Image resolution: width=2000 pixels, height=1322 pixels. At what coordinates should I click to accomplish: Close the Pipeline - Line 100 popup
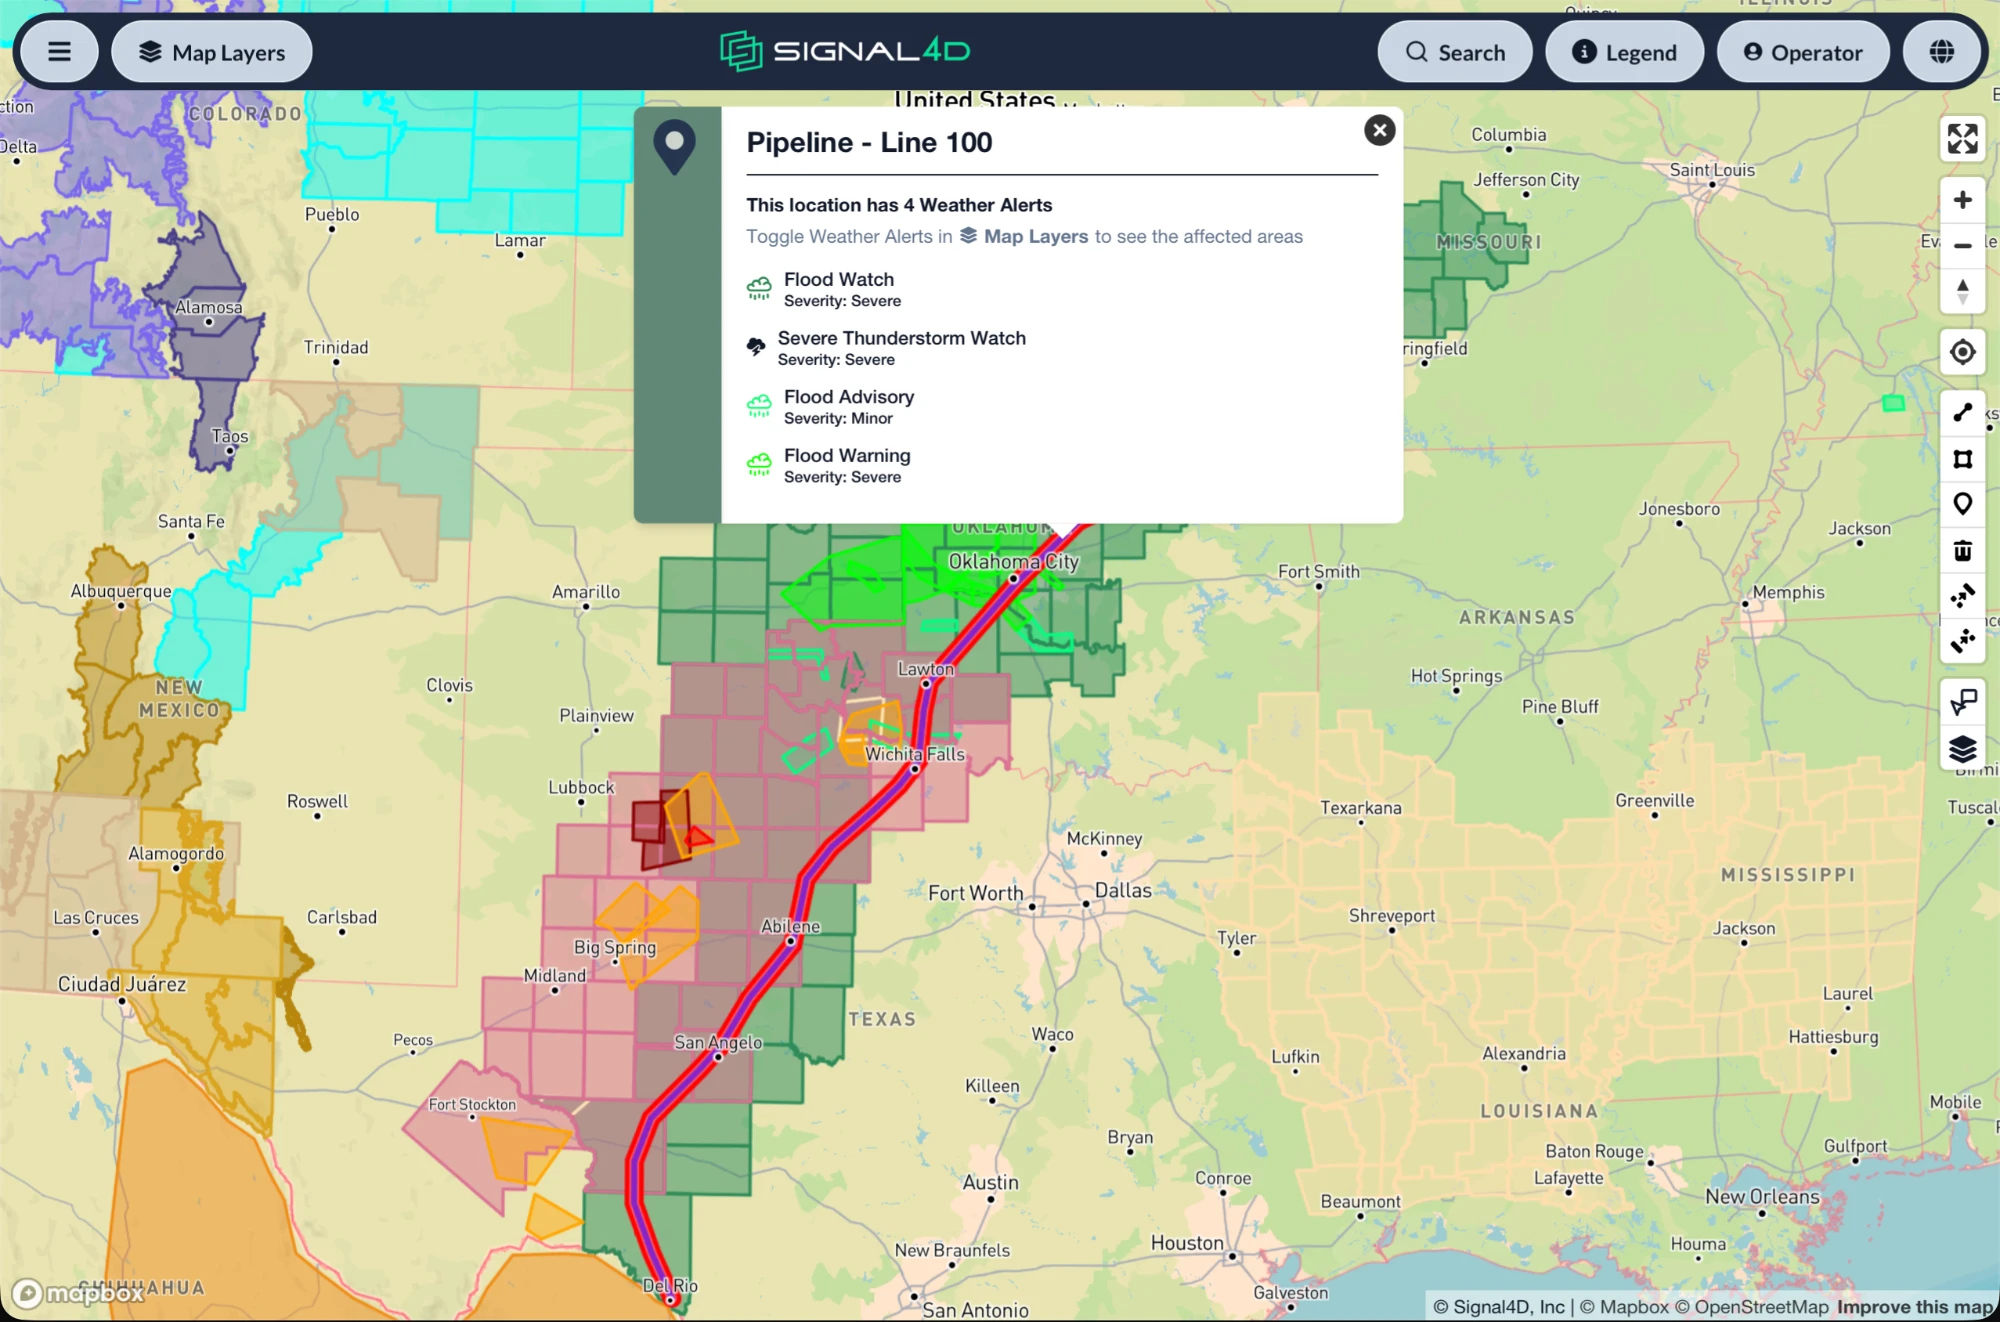1379,130
